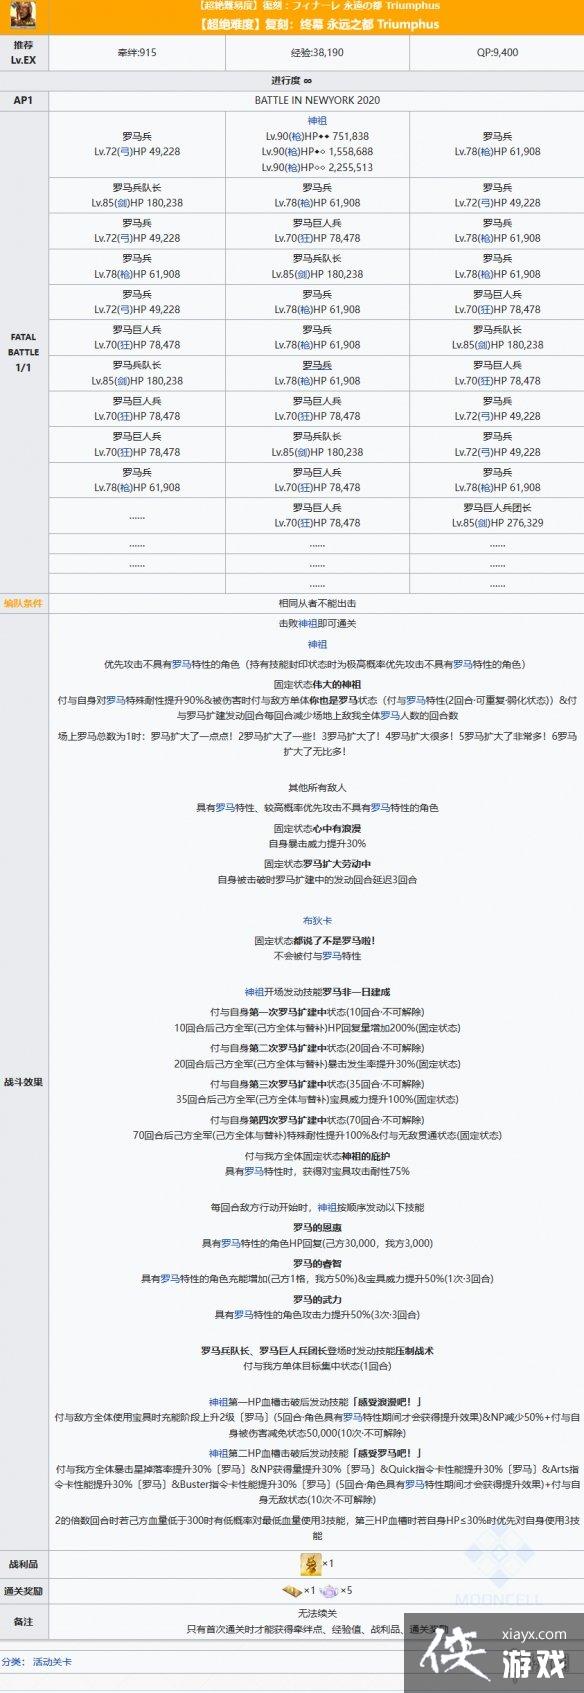This screenshot has width=584, height=1693.
Task: Open 罗马 link in 对宝具攻击耐性75% line
Action: click(254, 1171)
